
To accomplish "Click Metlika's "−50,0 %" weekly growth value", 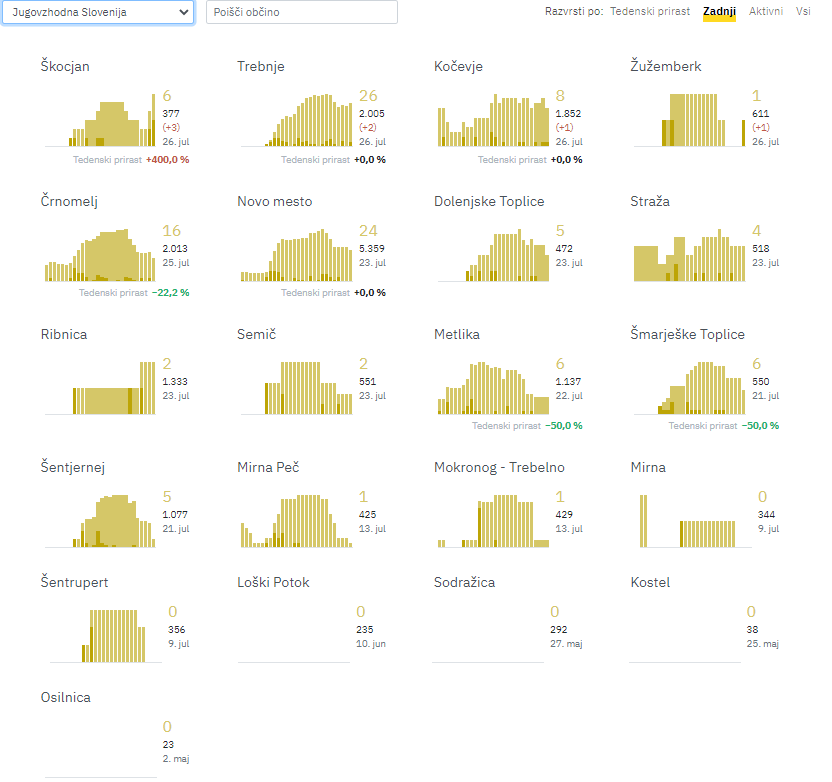I will point(564,426).
